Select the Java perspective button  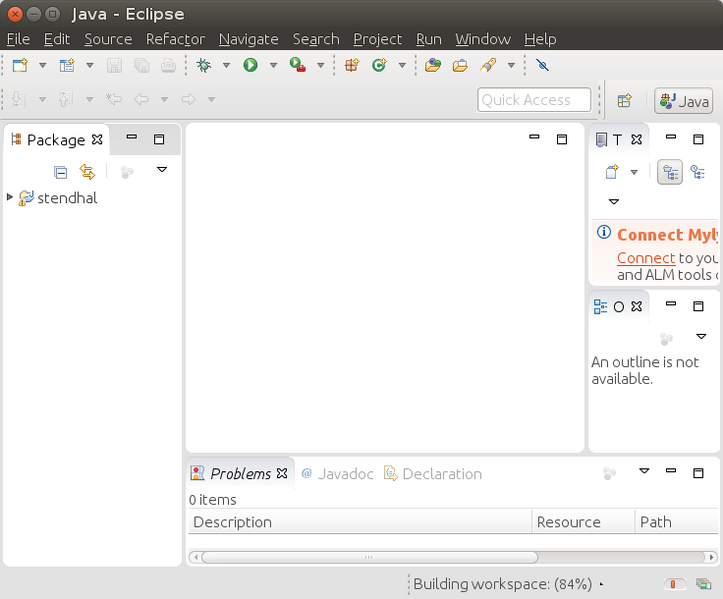click(x=684, y=101)
